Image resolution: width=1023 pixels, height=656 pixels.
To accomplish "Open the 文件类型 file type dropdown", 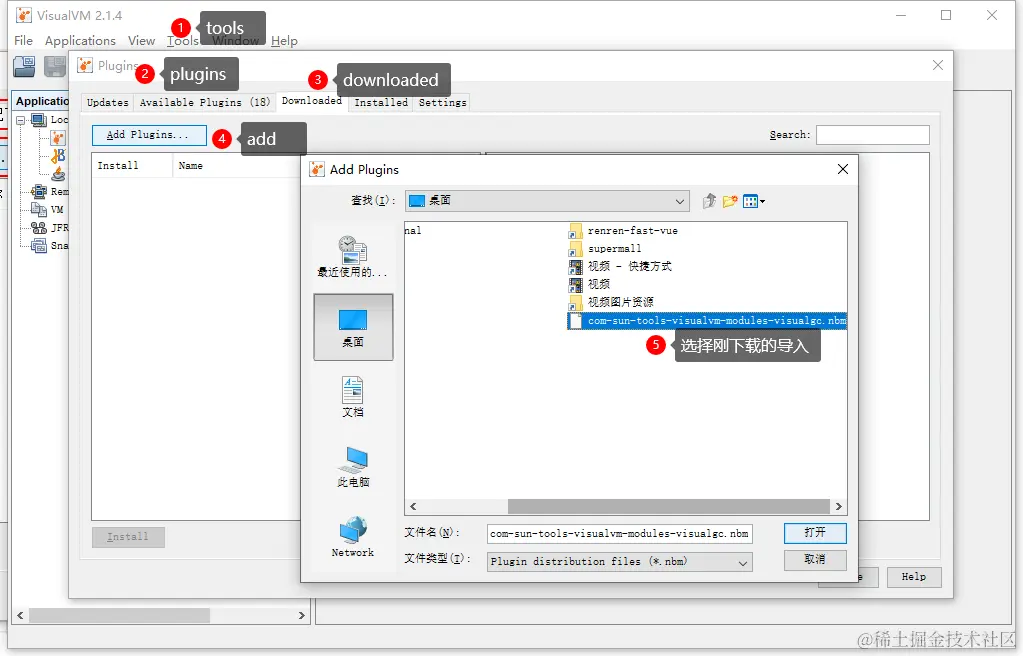I will tap(619, 562).
